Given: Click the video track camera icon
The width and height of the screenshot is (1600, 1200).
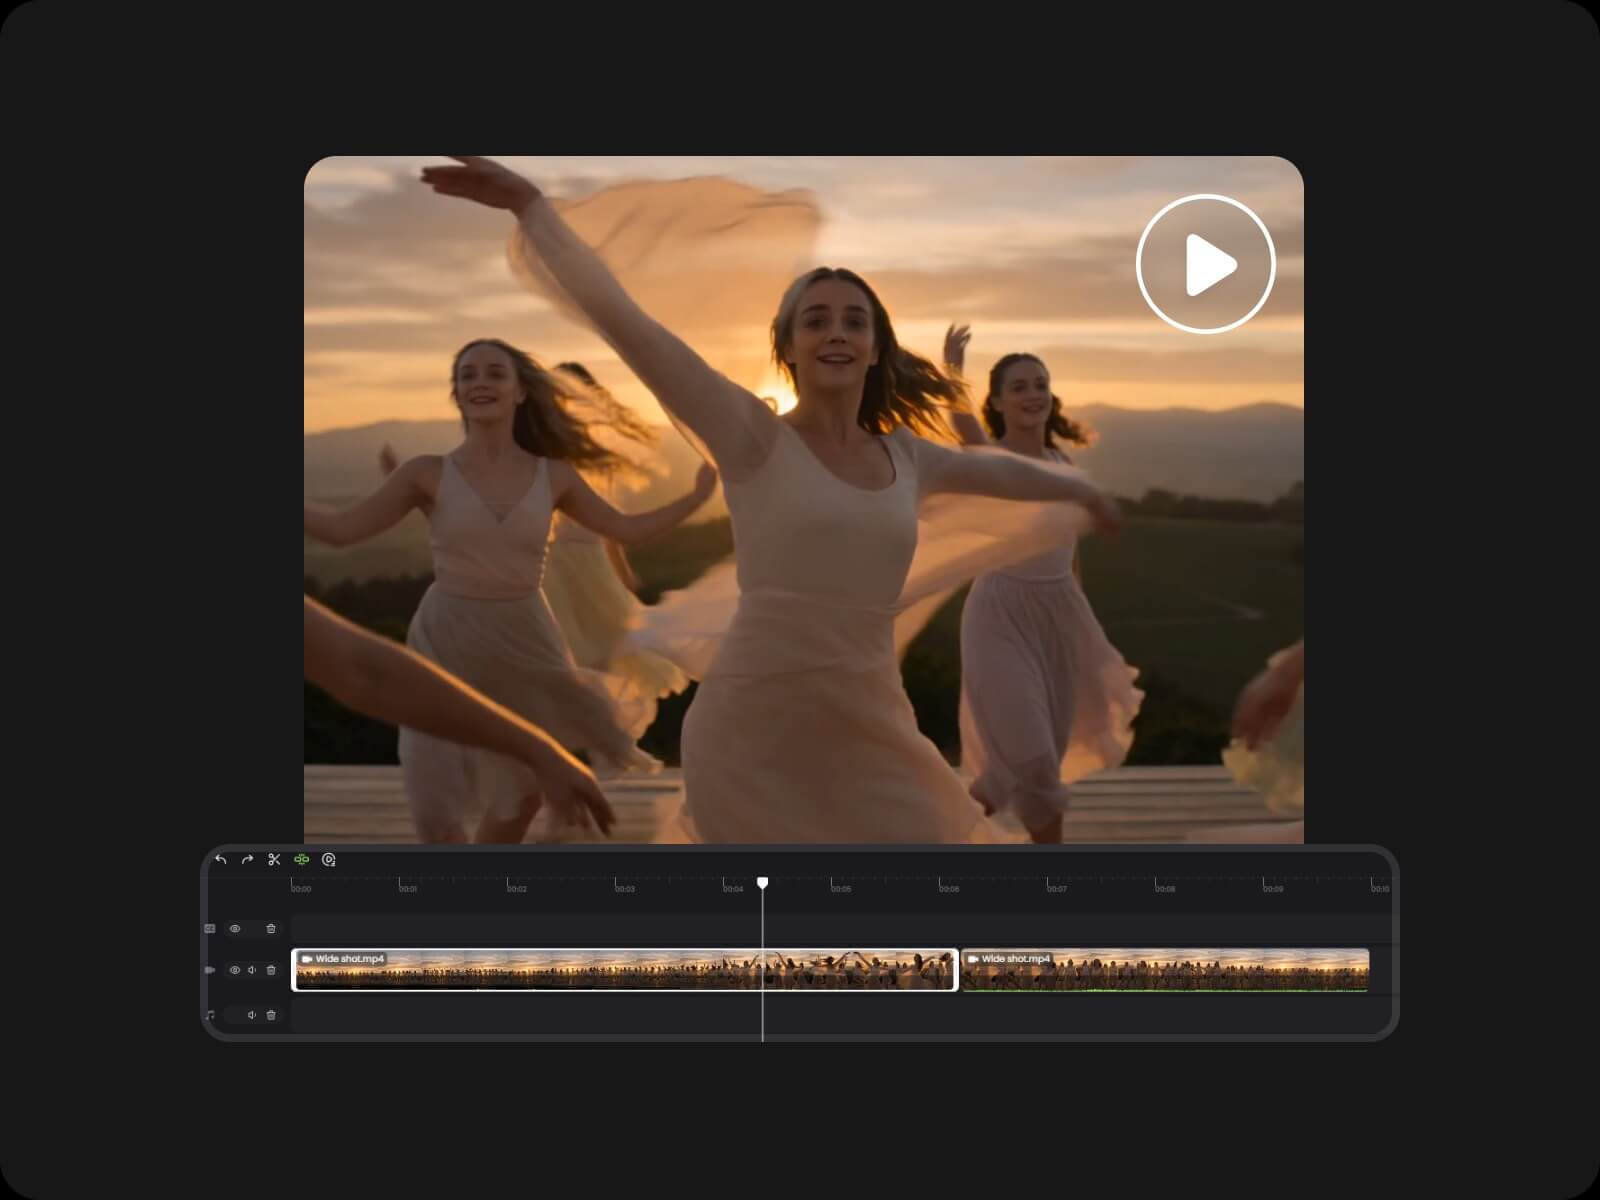Looking at the screenshot, I should (x=210, y=970).
